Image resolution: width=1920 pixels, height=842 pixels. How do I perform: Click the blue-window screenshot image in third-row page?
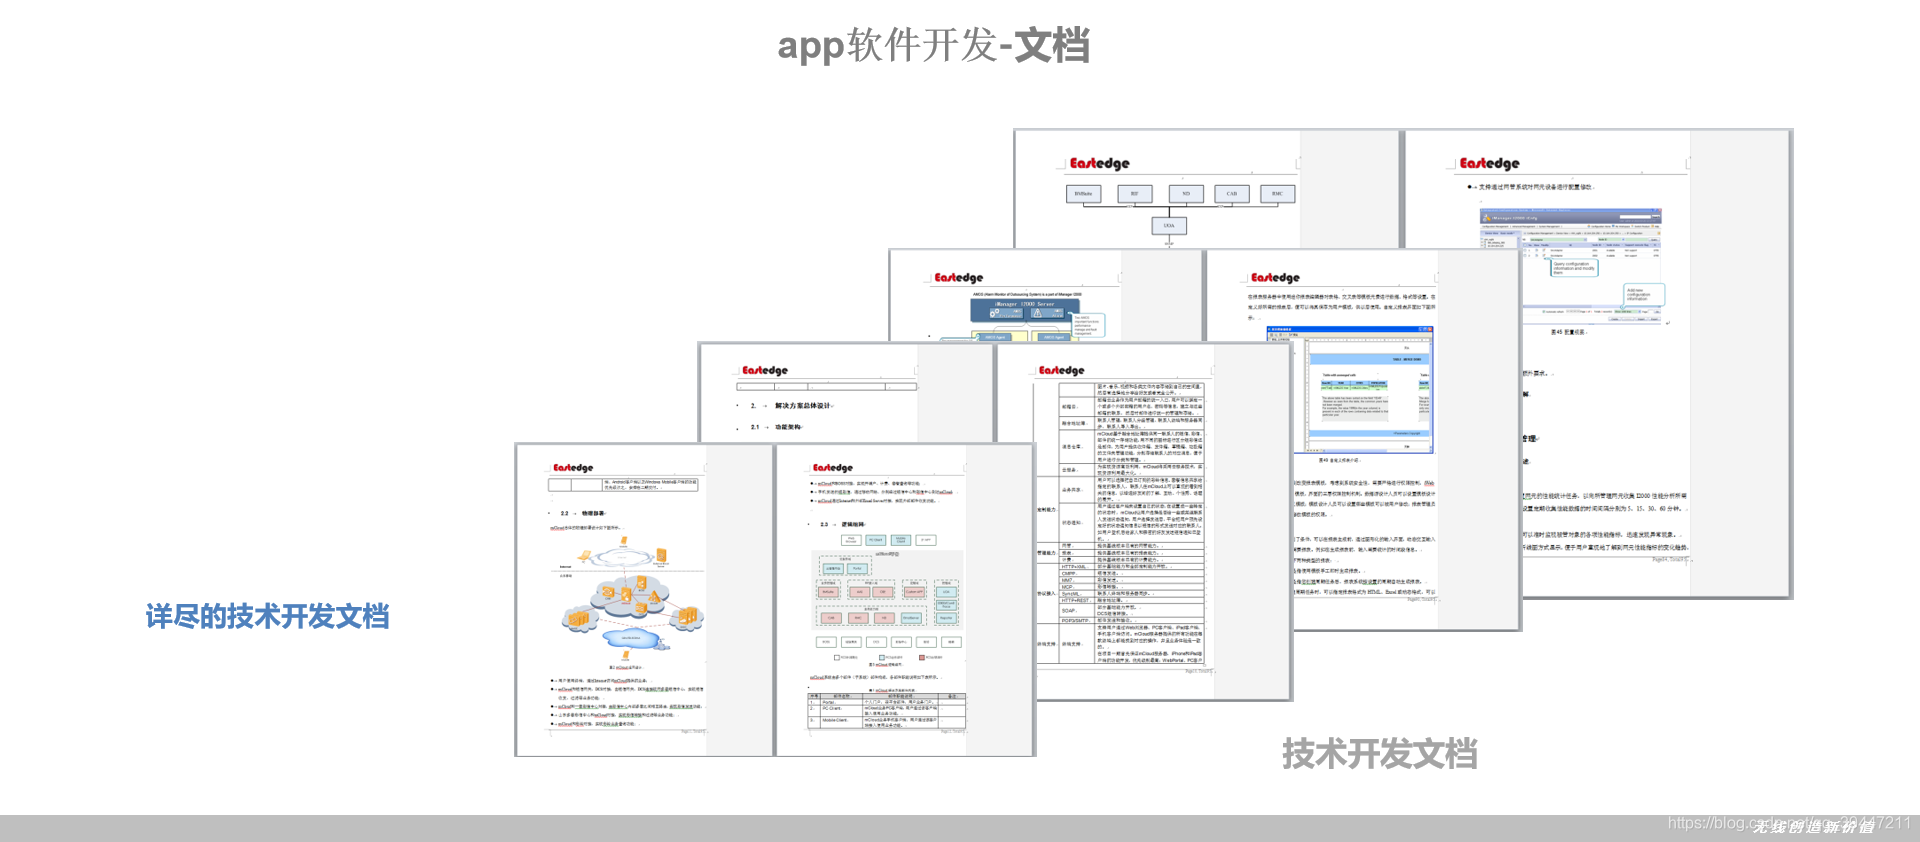[1350, 389]
